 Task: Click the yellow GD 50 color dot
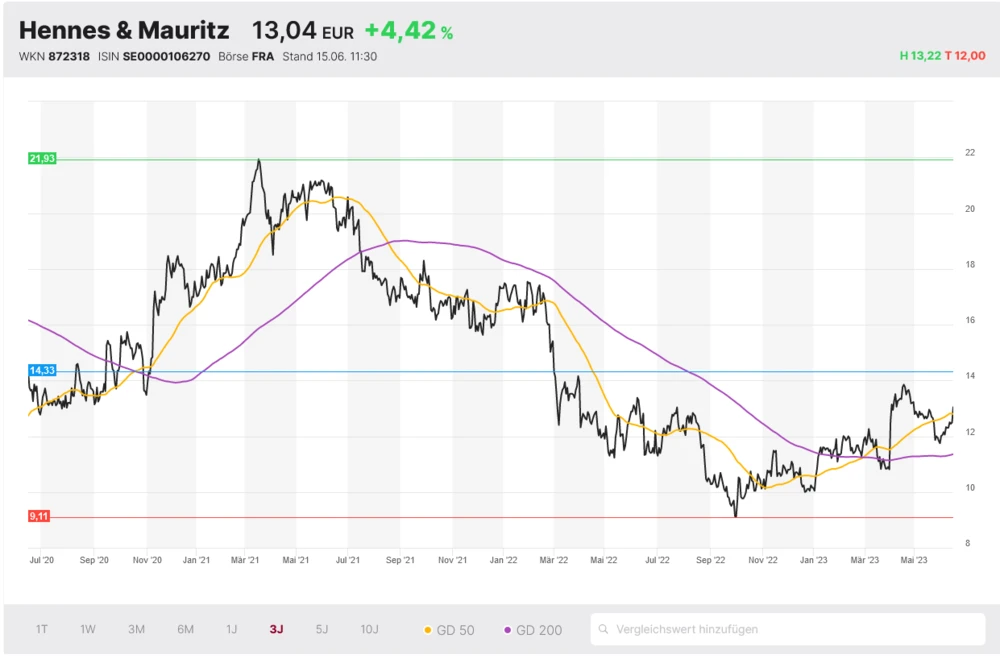pos(429,630)
